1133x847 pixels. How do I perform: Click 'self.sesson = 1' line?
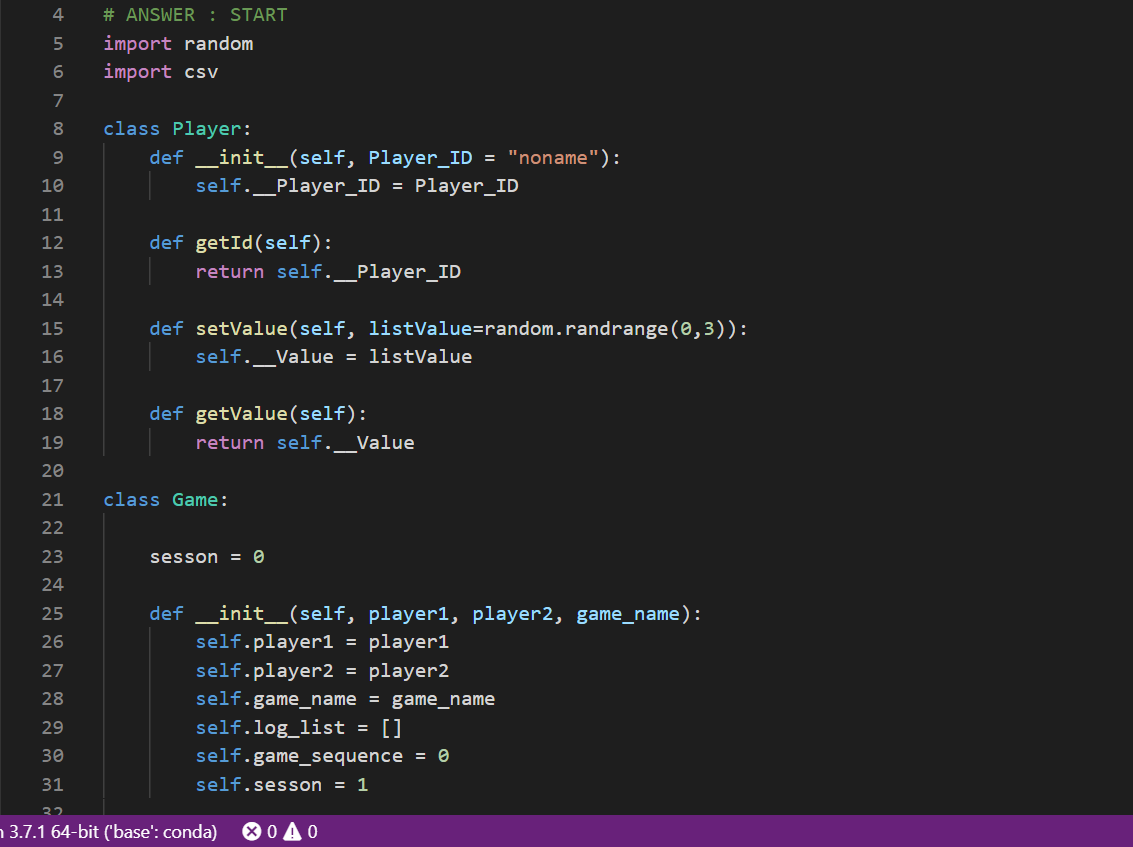point(282,784)
